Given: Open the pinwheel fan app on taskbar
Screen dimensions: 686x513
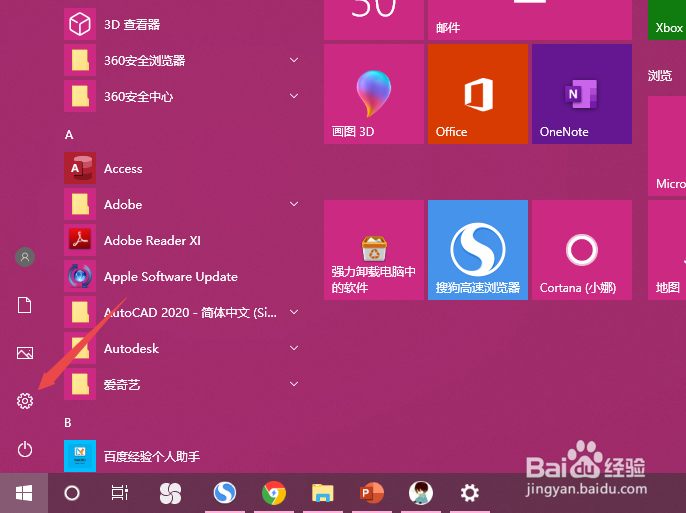Looking at the screenshot, I should 170,493.
